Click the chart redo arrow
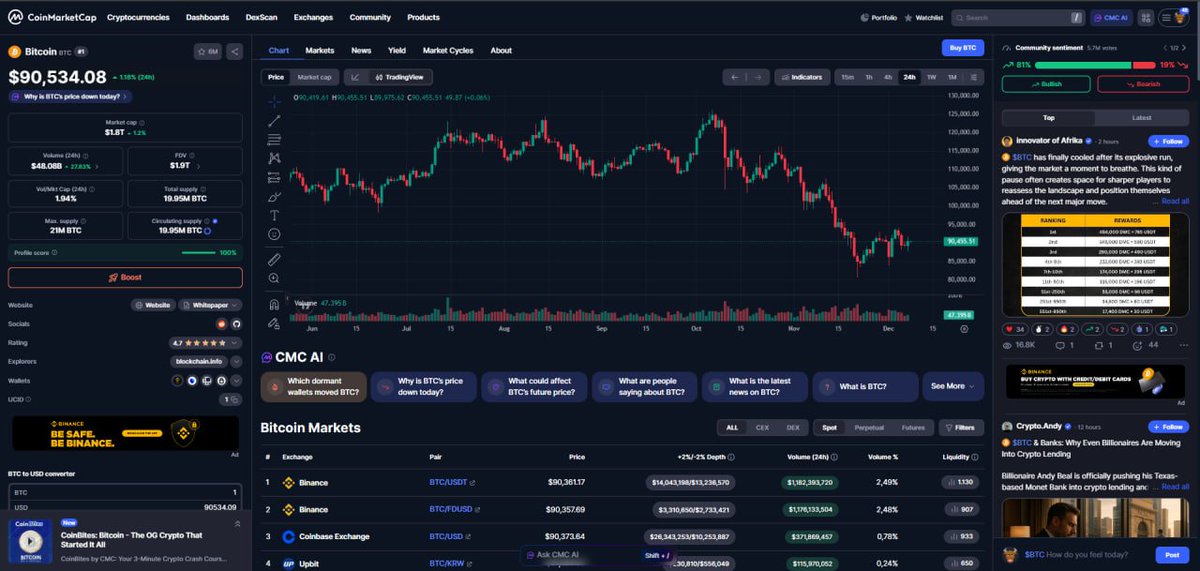 [x=759, y=77]
